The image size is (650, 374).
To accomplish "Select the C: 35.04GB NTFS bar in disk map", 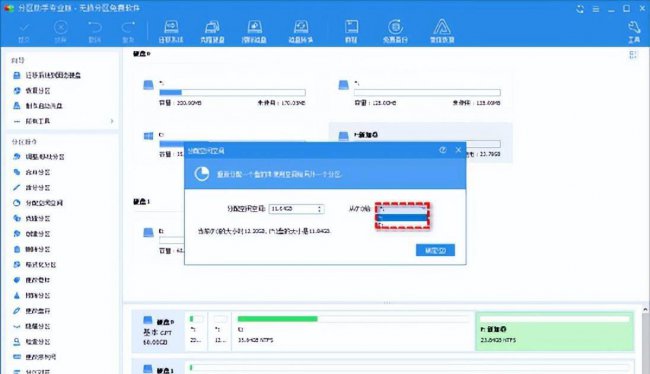I will pos(353,330).
